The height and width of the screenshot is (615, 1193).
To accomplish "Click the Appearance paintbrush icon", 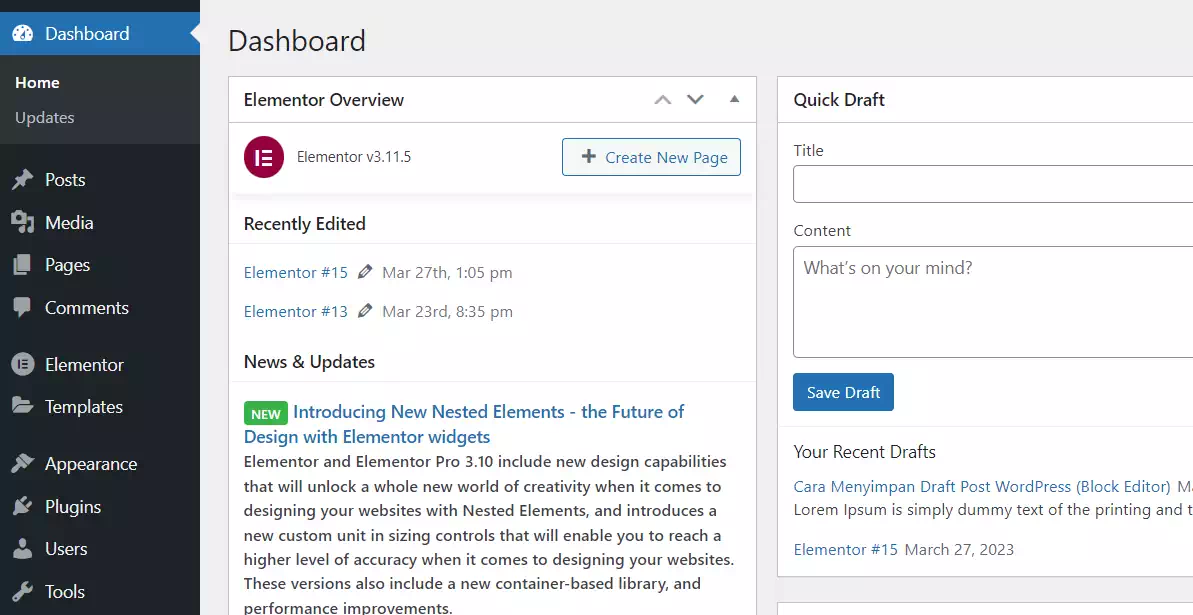I will pos(23,464).
